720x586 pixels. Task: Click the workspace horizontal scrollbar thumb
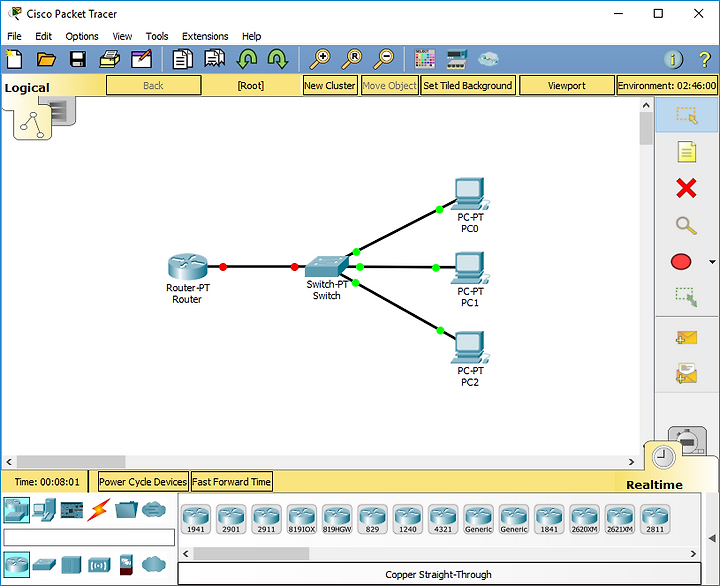click(x=71, y=461)
